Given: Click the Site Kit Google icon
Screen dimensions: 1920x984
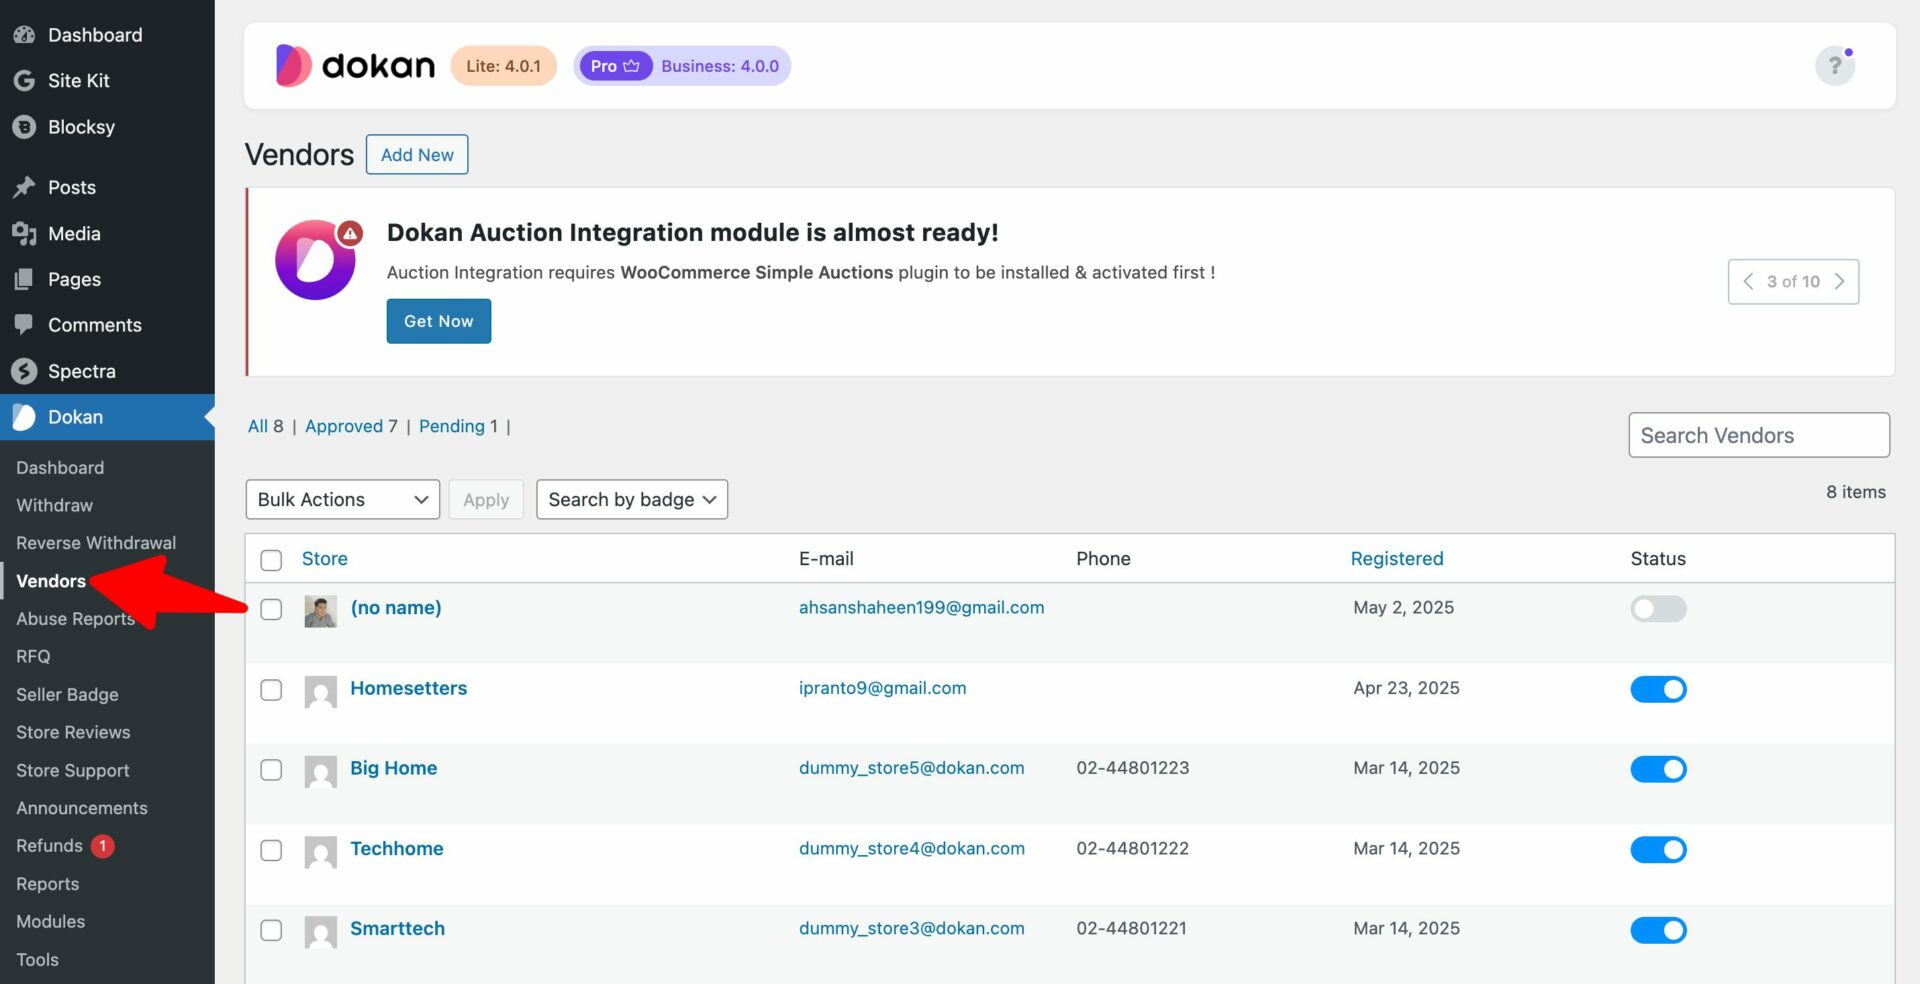Looking at the screenshot, I should [24, 81].
